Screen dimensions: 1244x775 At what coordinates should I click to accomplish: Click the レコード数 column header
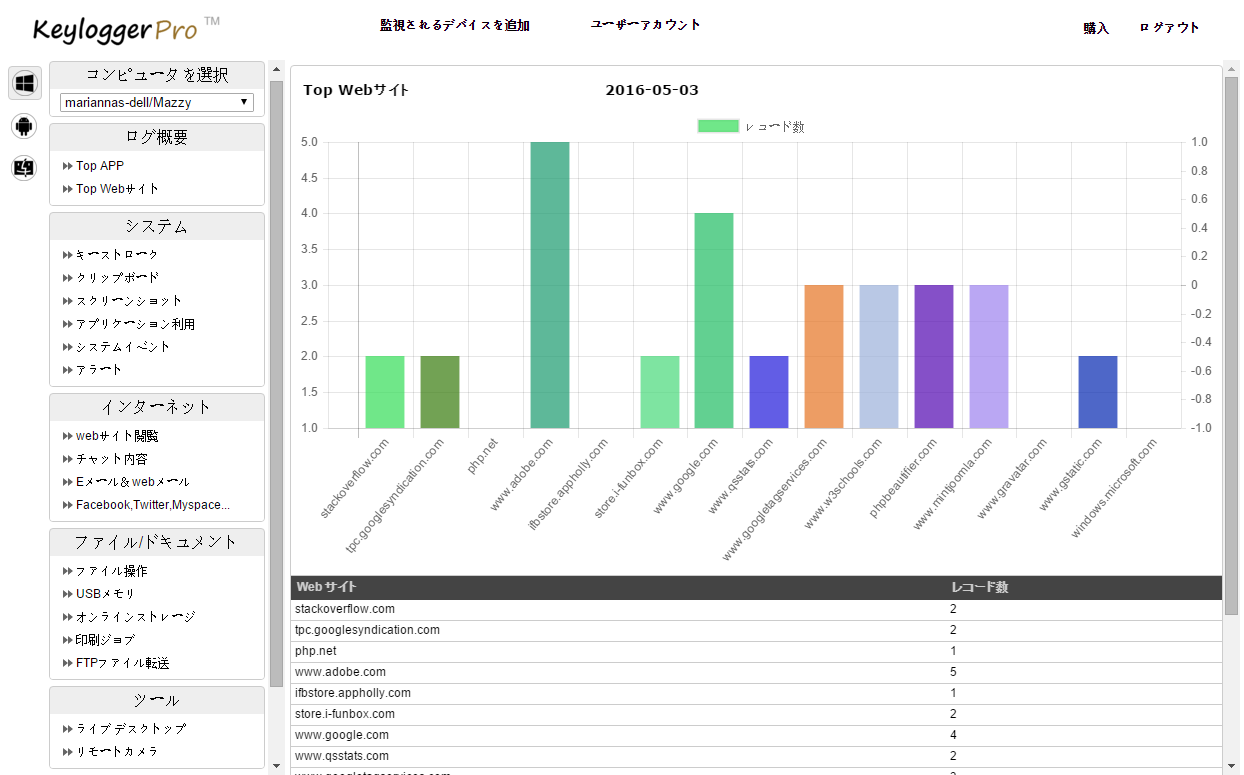[980, 587]
